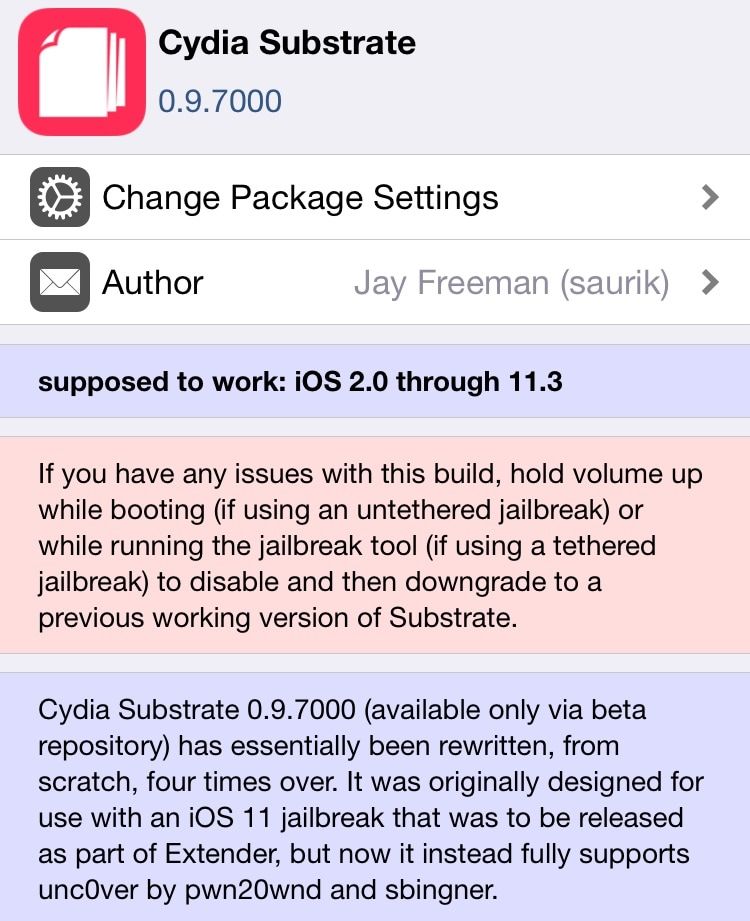Click the envelope icon beside Author

click(x=60, y=282)
